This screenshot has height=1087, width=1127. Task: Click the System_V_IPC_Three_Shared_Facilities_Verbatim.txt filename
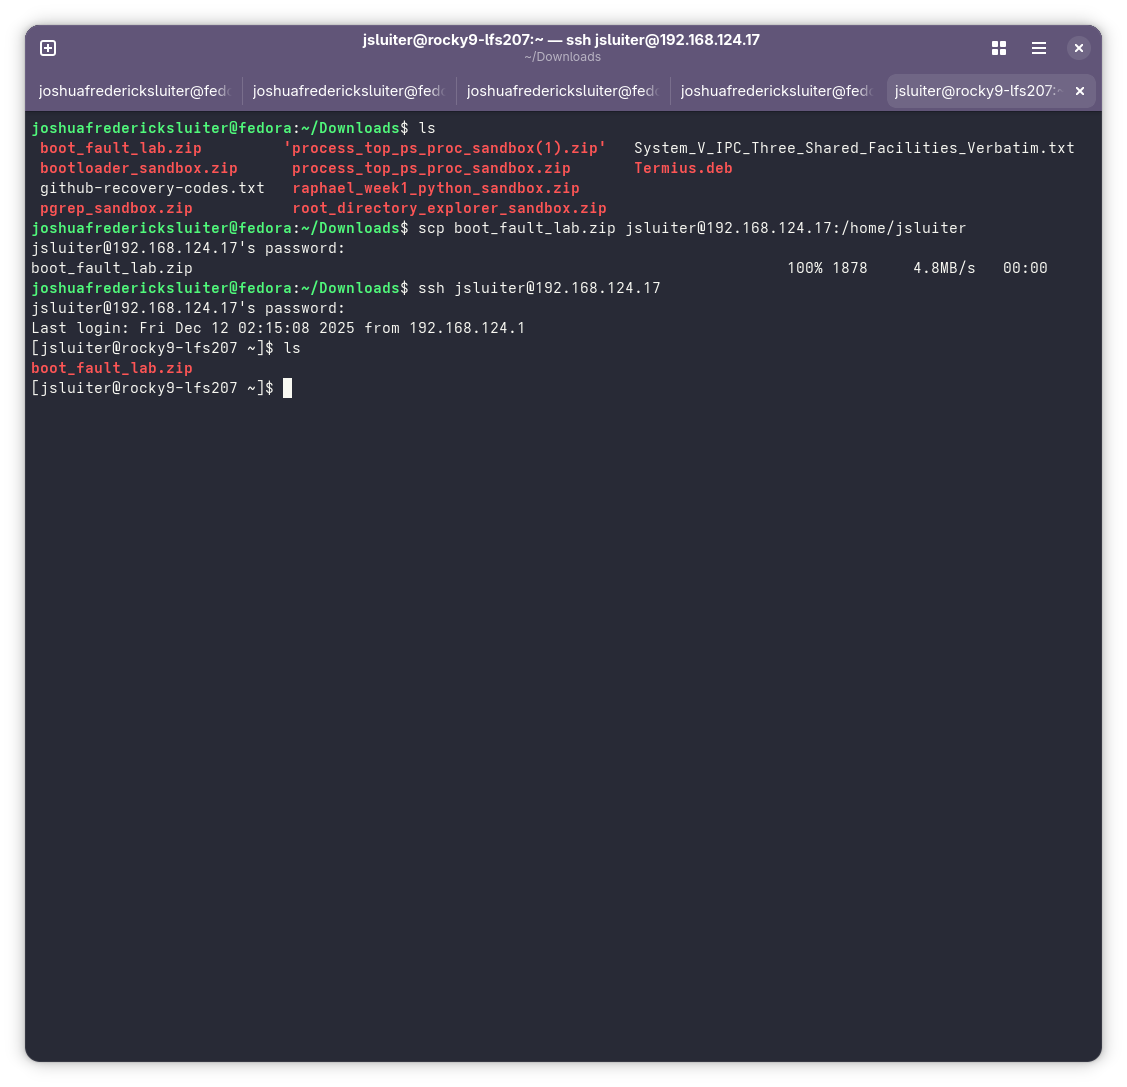tap(855, 148)
